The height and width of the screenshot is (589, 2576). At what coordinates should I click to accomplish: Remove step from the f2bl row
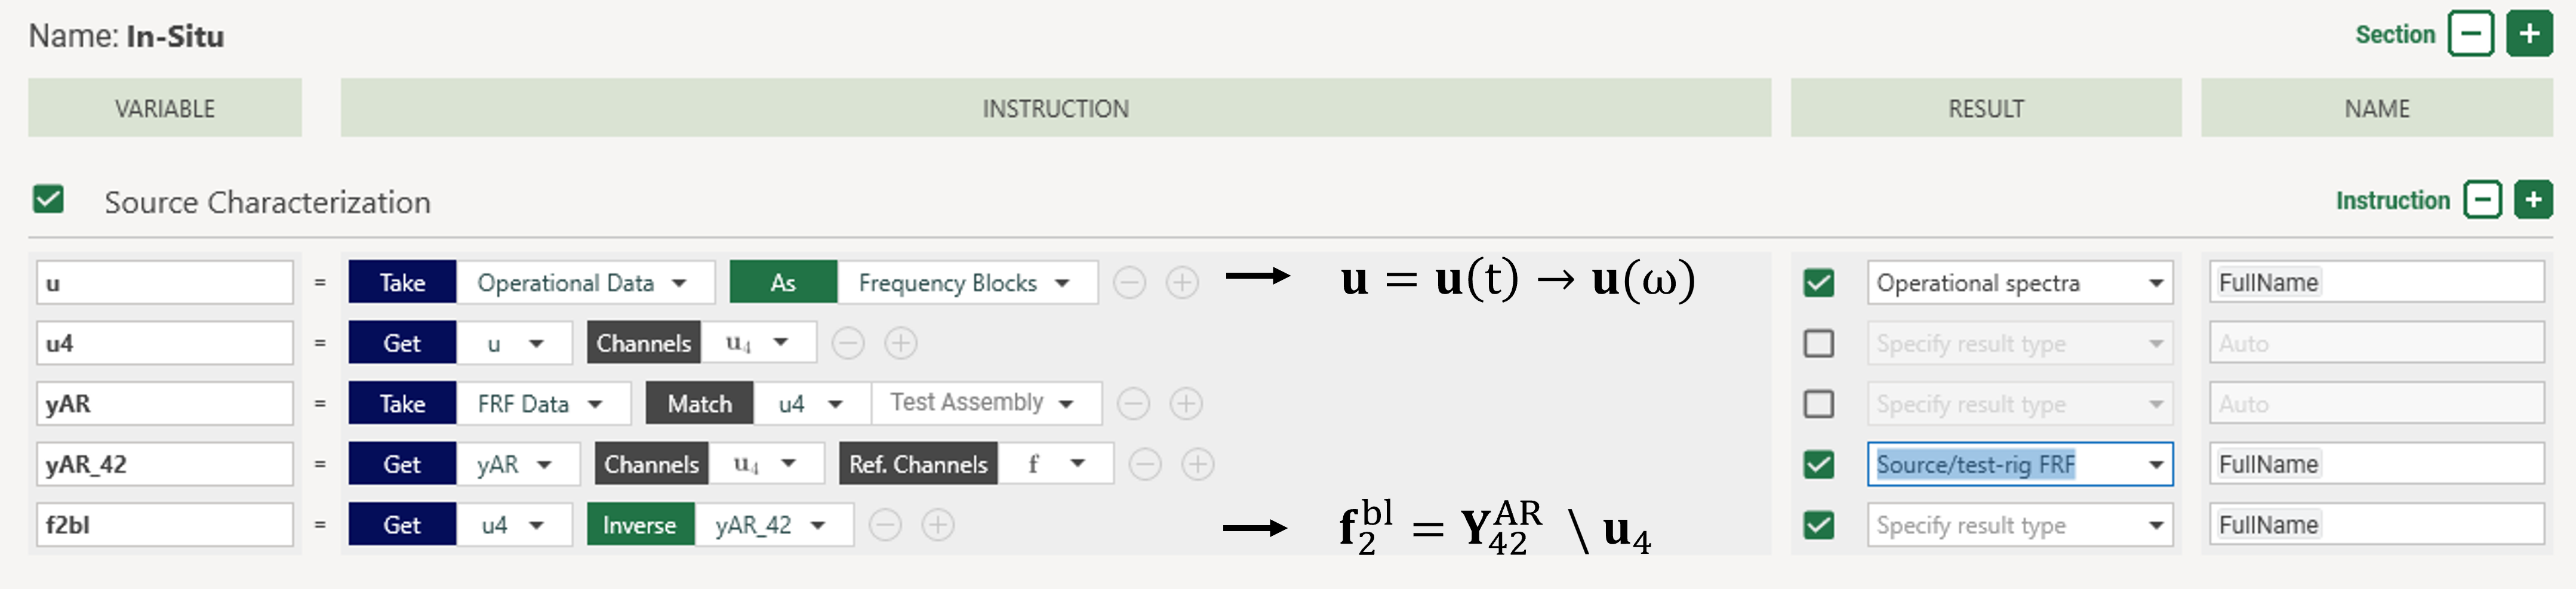[885, 525]
